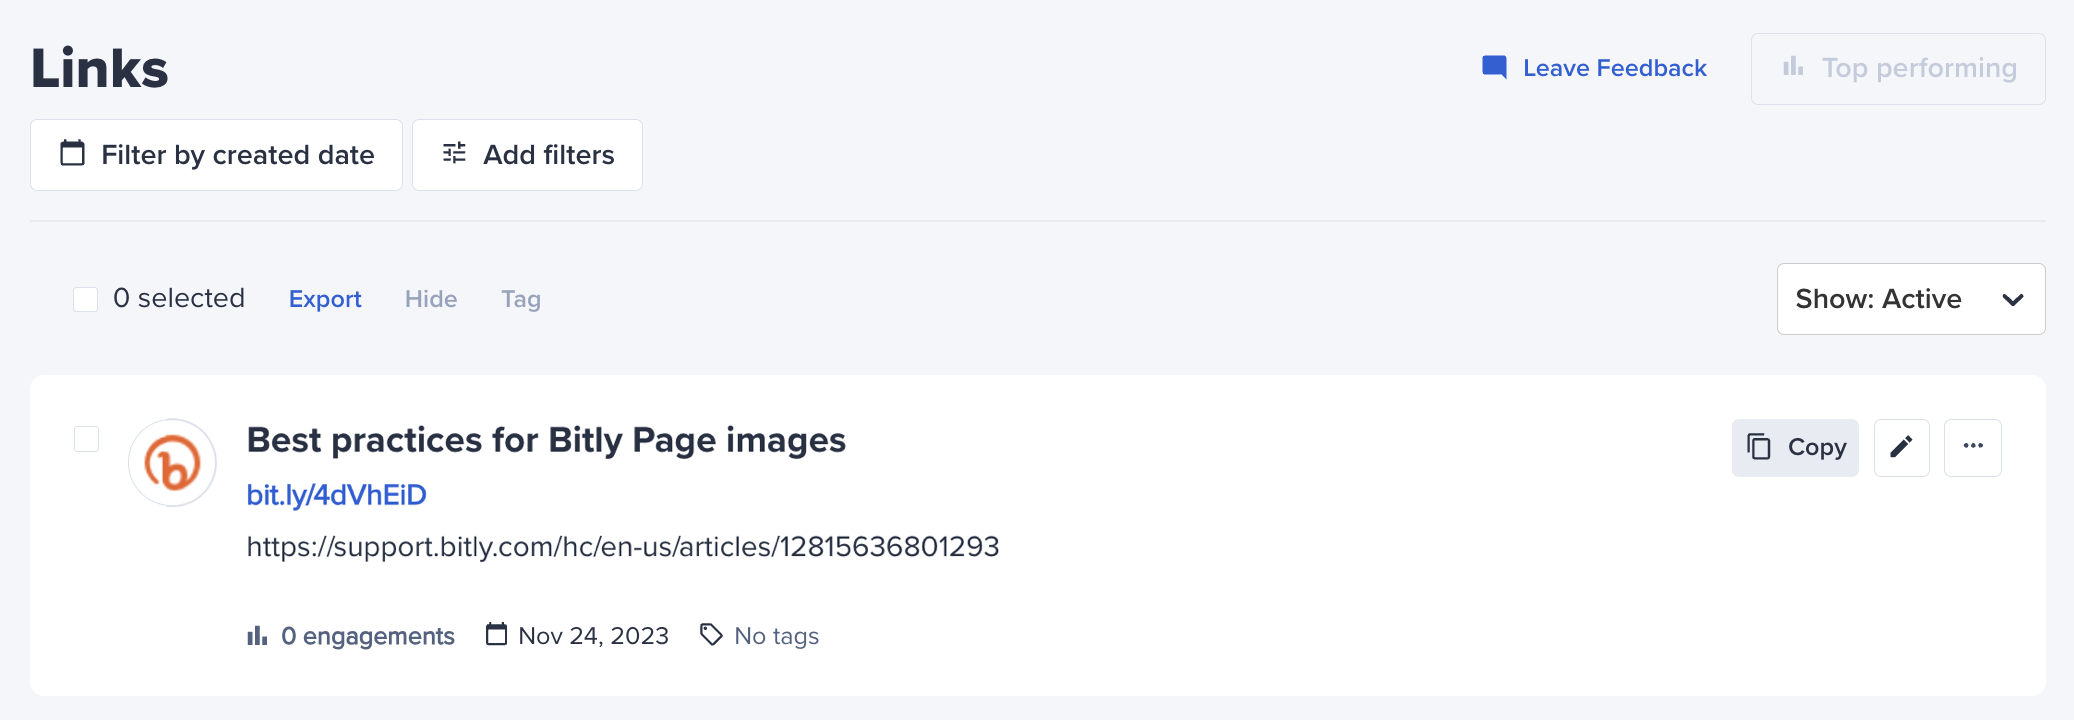Click the Hide bulk action

(431, 299)
